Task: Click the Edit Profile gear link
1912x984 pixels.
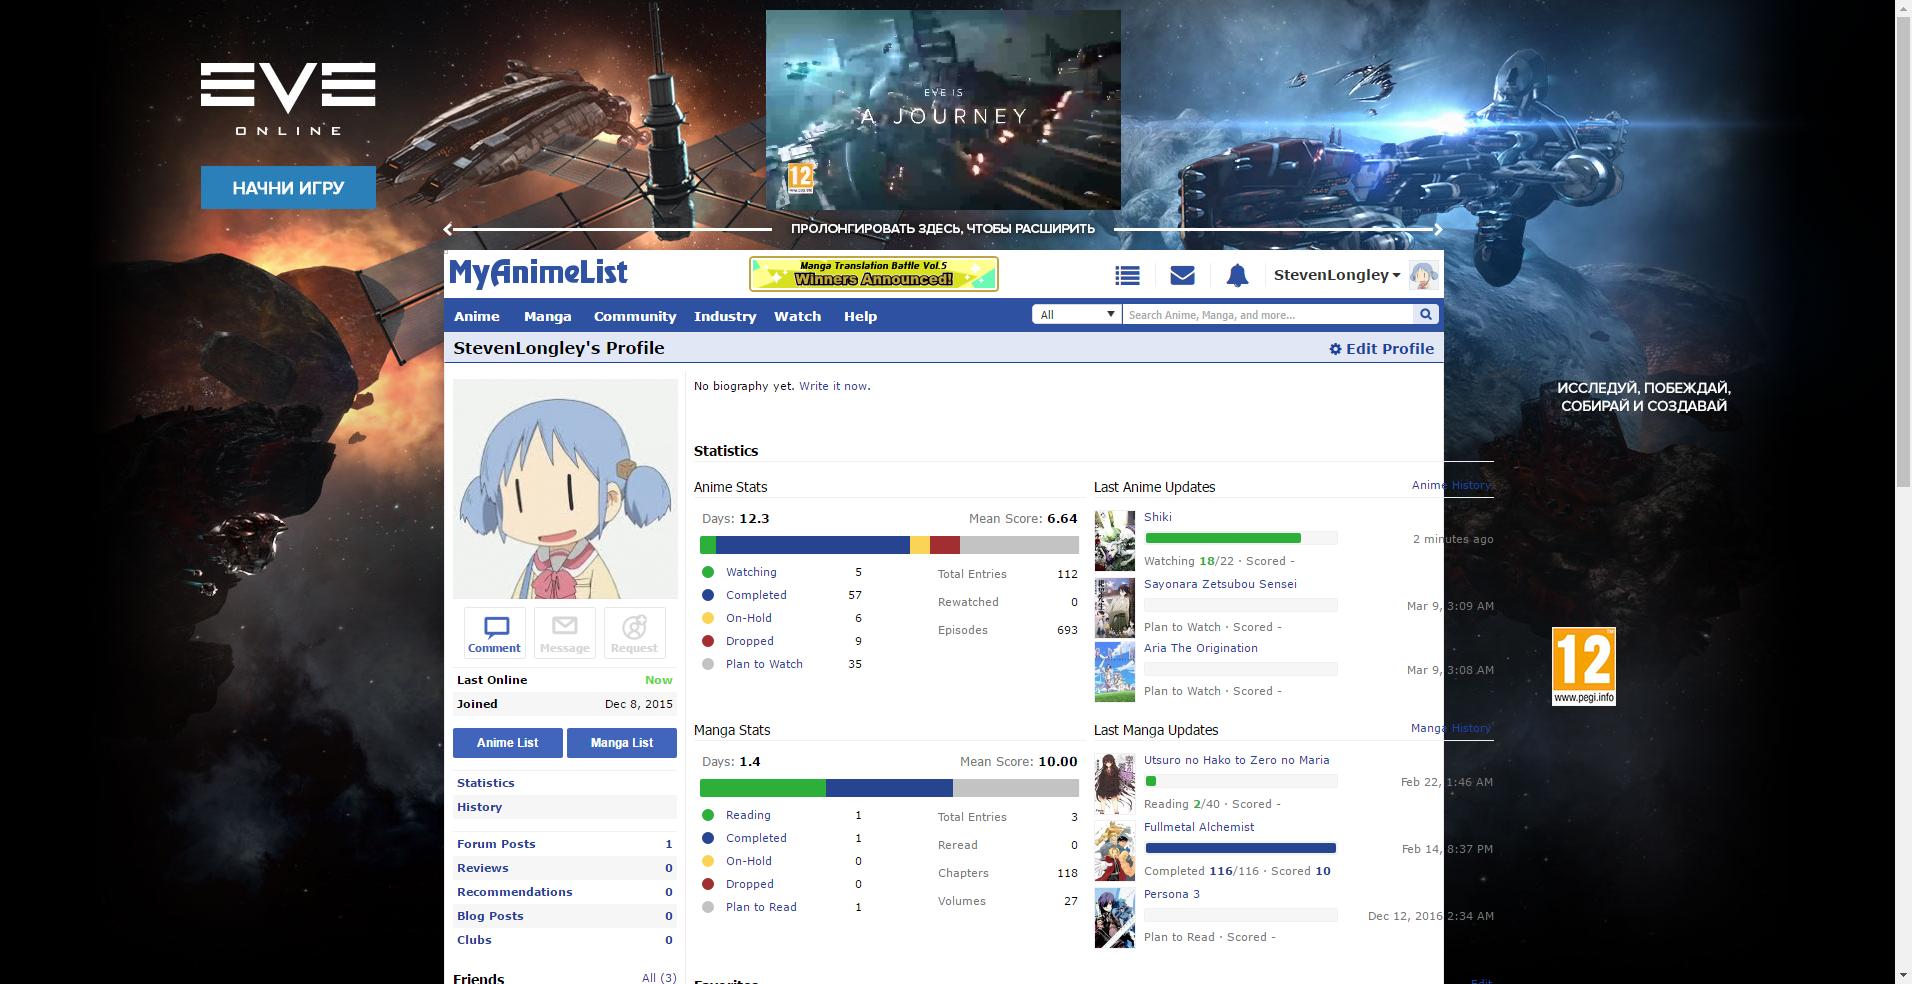Action: [1381, 349]
